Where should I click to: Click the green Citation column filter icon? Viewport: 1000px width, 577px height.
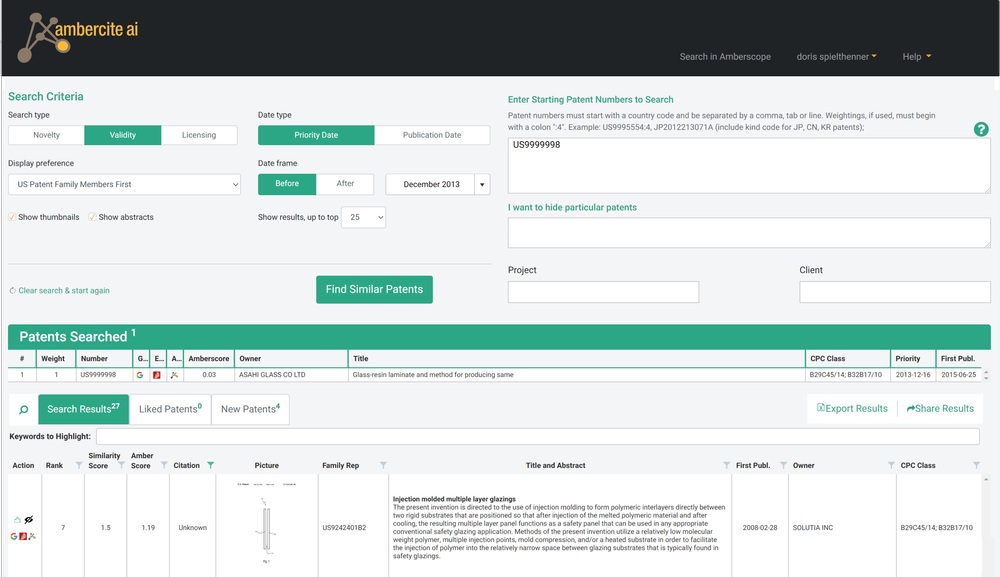210,465
